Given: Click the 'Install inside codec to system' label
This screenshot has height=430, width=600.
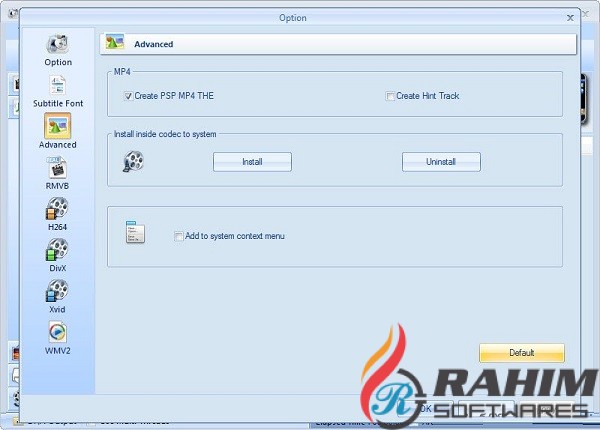Looking at the screenshot, I should (165, 134).
